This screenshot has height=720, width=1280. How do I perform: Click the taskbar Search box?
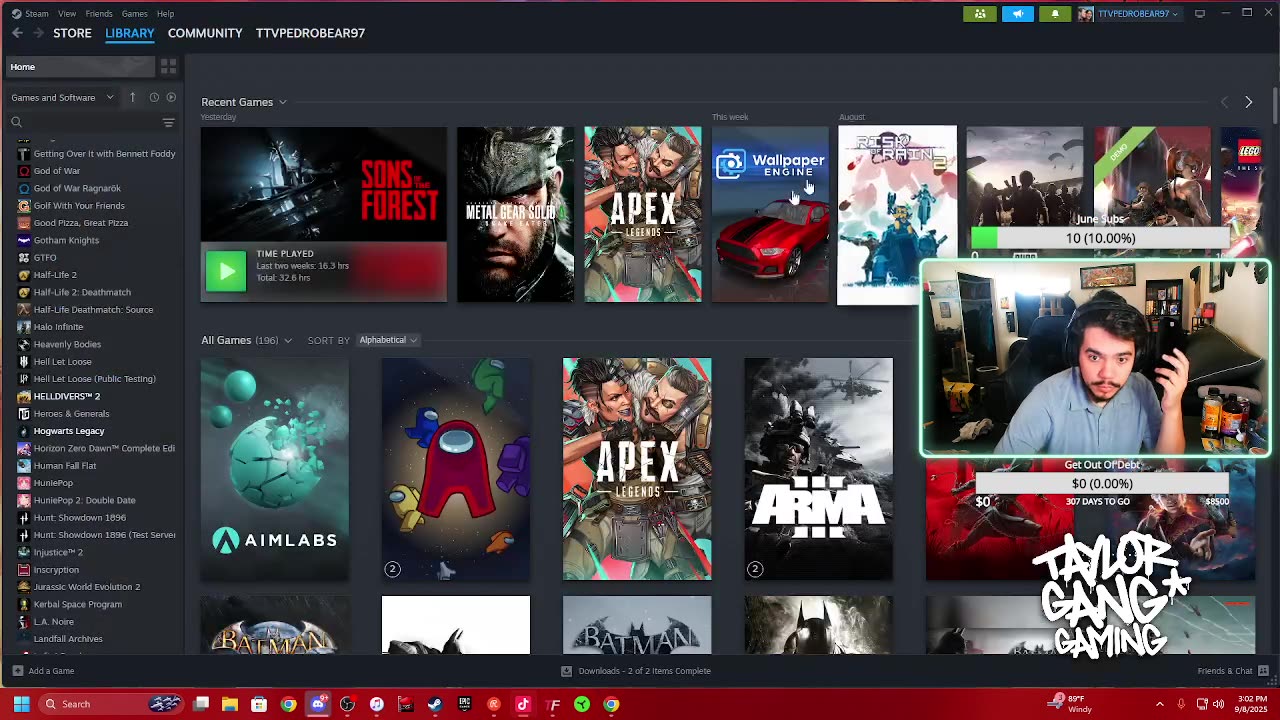(x=113, y=704)
